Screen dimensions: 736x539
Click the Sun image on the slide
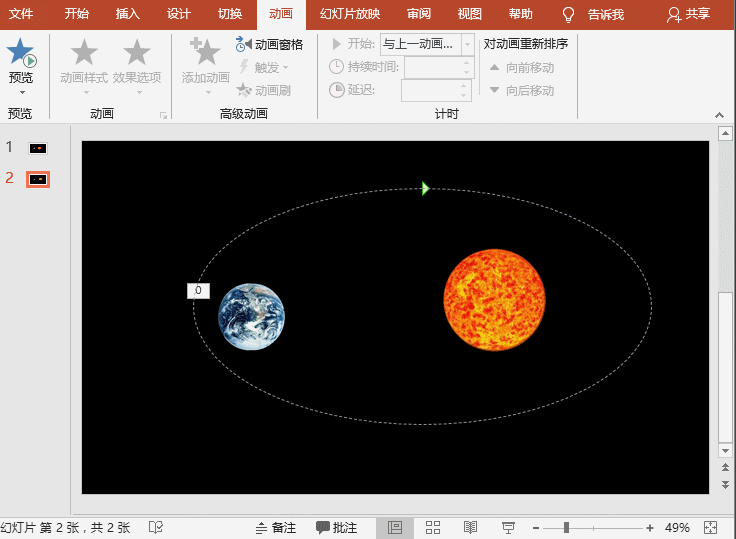pyautogui.click(x=494, y=300)
